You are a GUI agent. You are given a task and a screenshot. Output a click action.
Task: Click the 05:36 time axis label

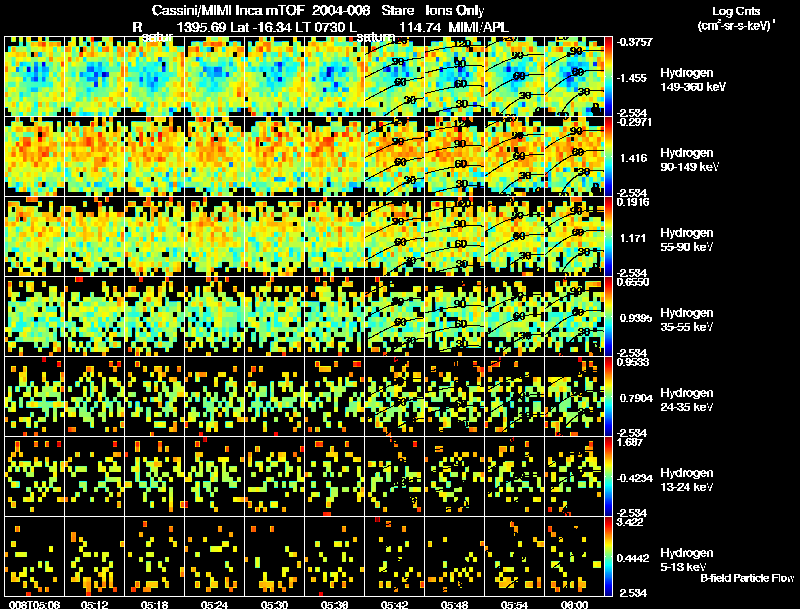point(335,604)
